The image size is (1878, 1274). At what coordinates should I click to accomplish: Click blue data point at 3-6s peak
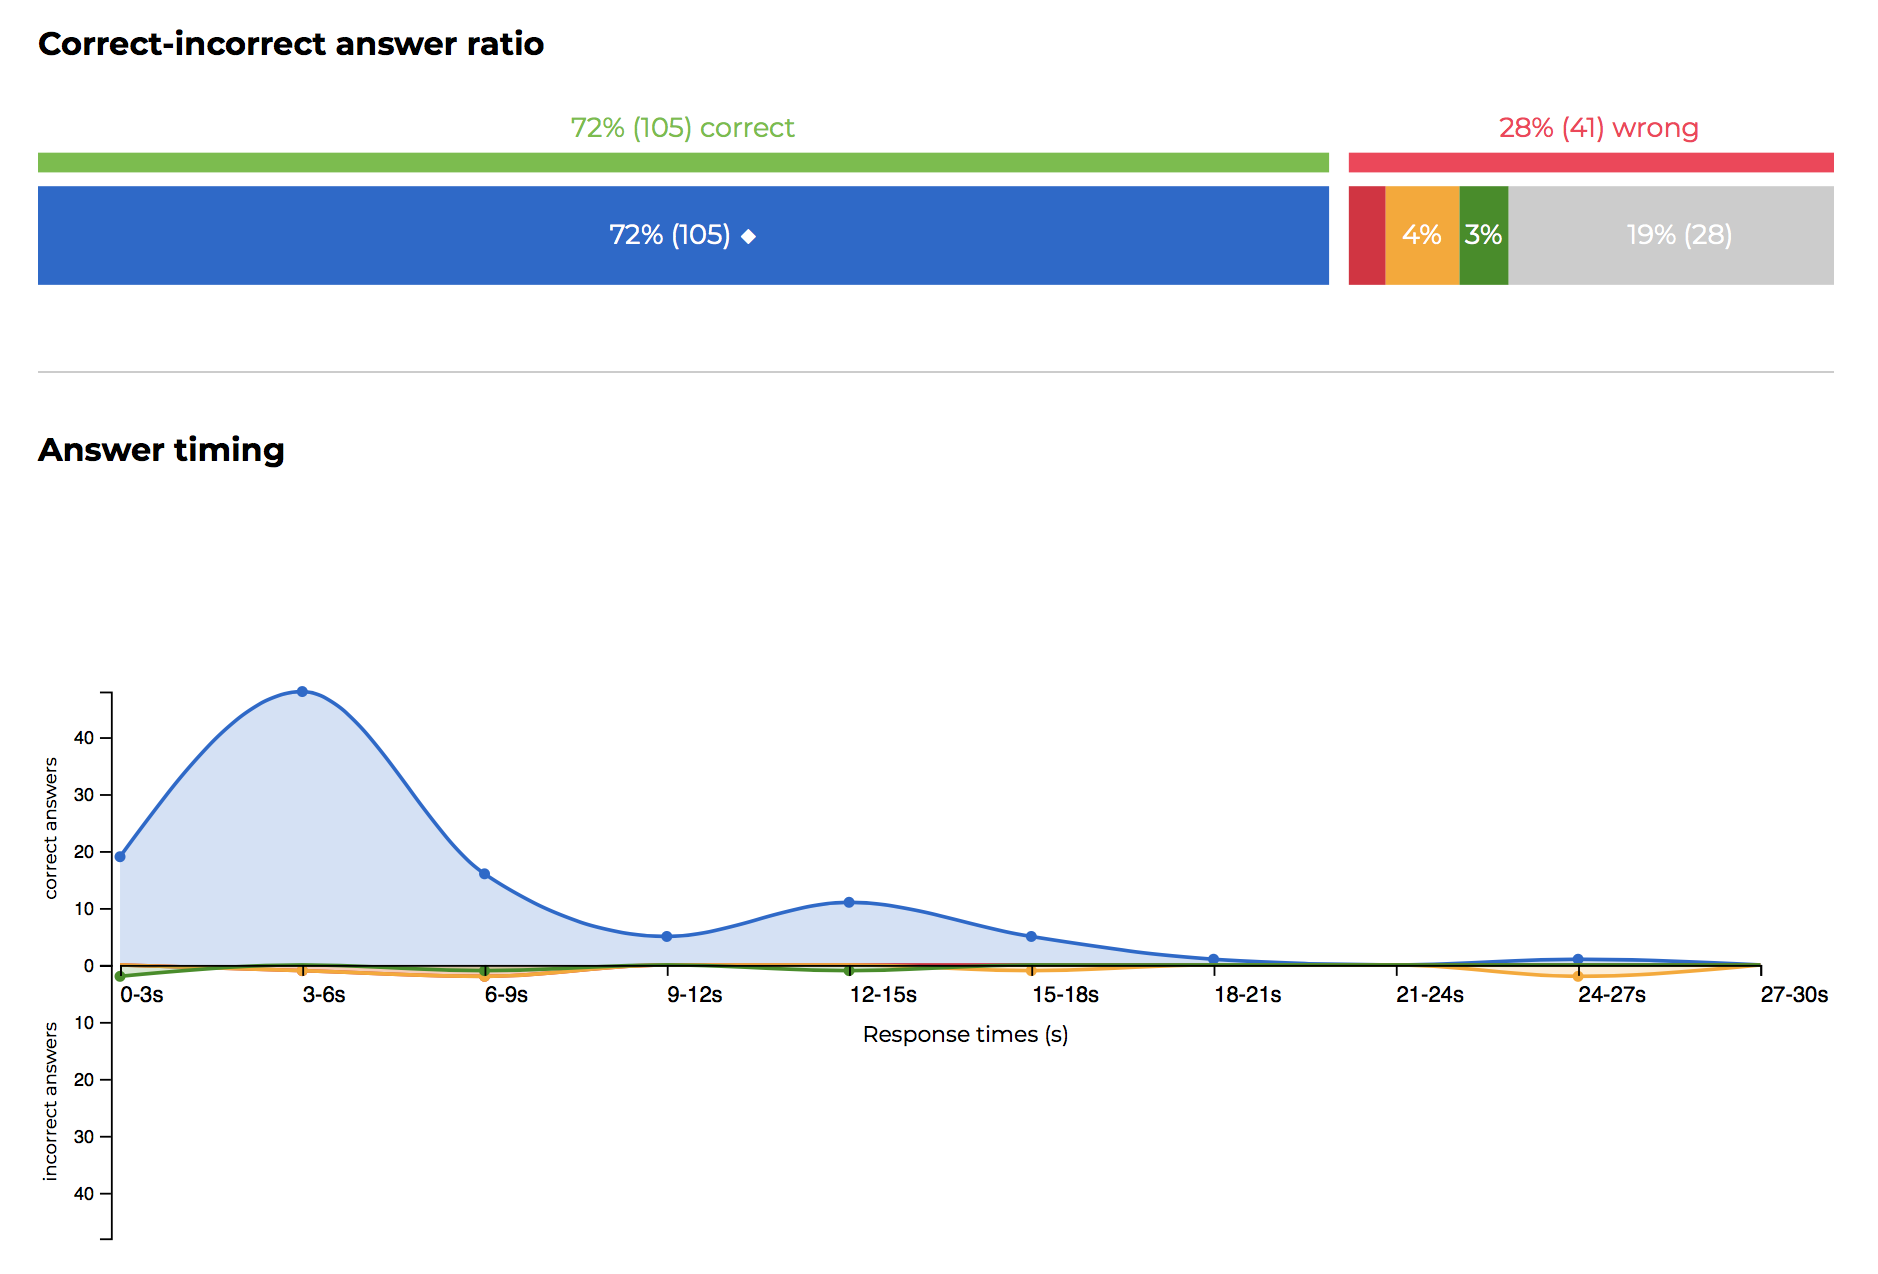302,691
